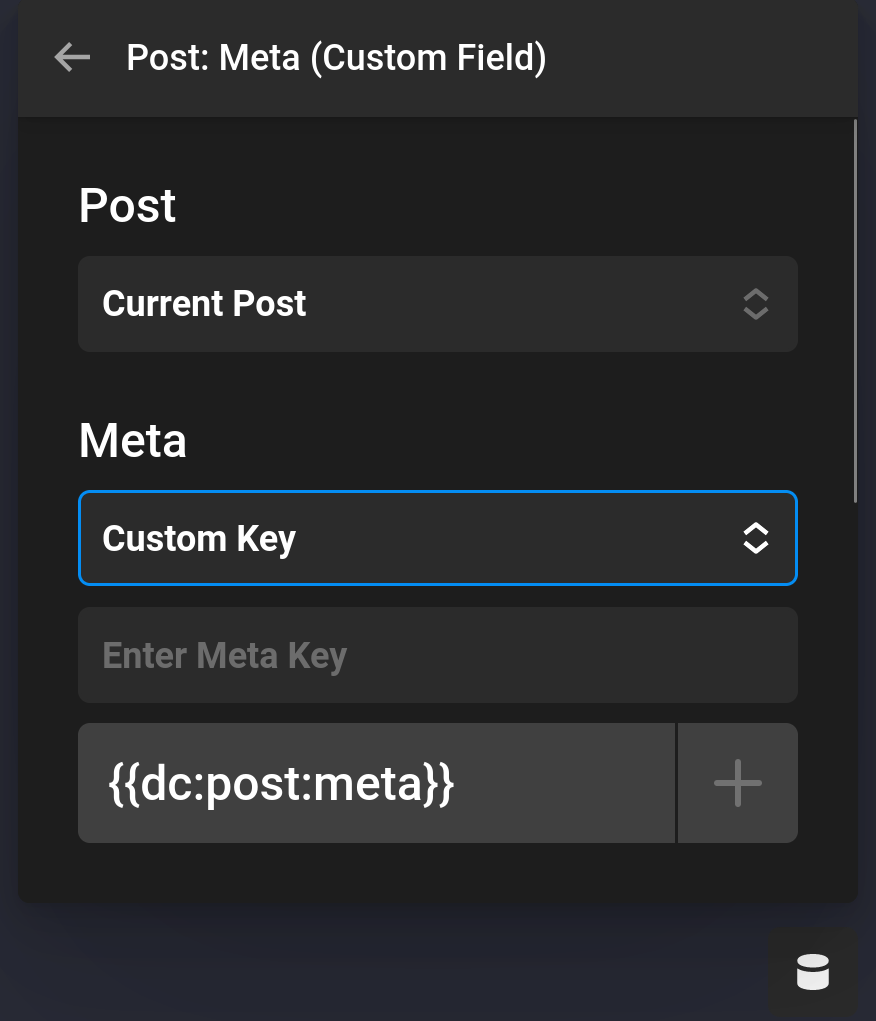Tap the left-pointing navigation arrow icon

pos(71,57)
